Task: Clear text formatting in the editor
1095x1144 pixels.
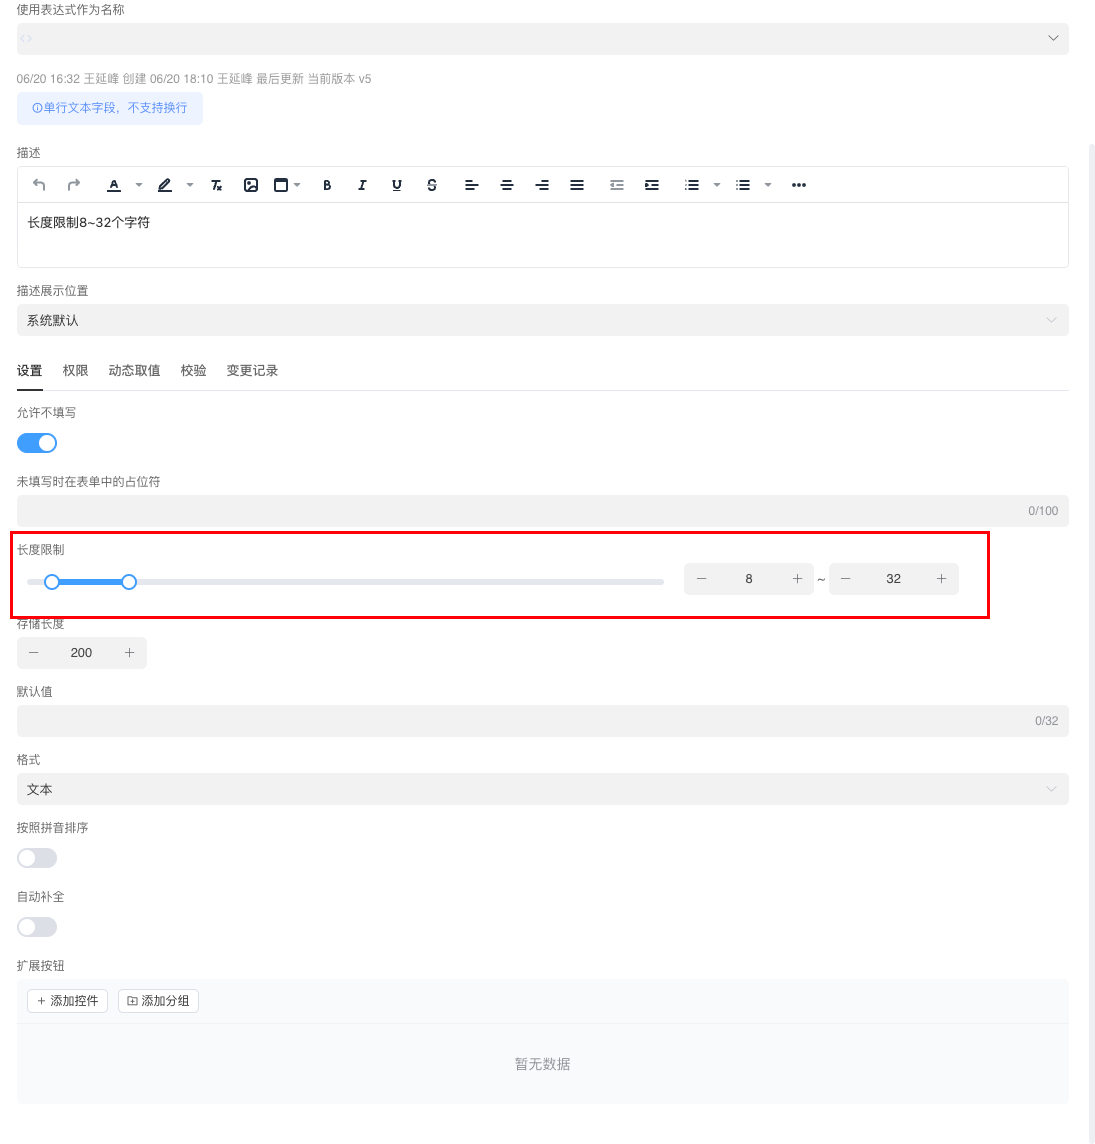Action: (x=216, y=185)
